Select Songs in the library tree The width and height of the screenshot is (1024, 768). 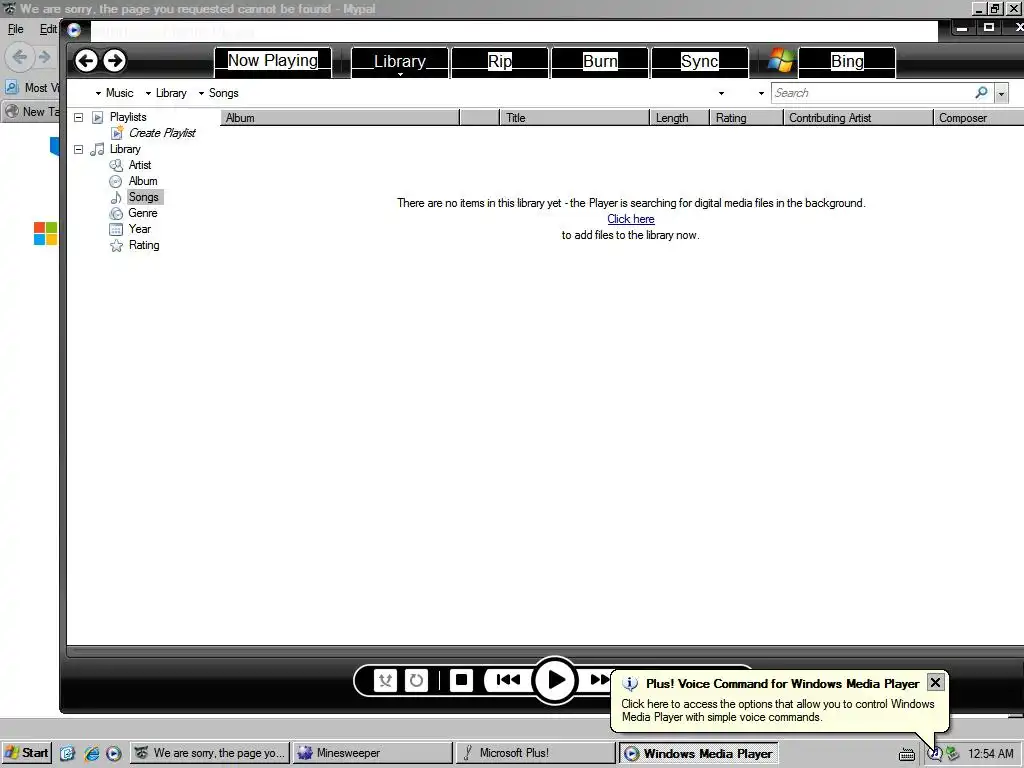pyautogui.click(x=144, y=197)
